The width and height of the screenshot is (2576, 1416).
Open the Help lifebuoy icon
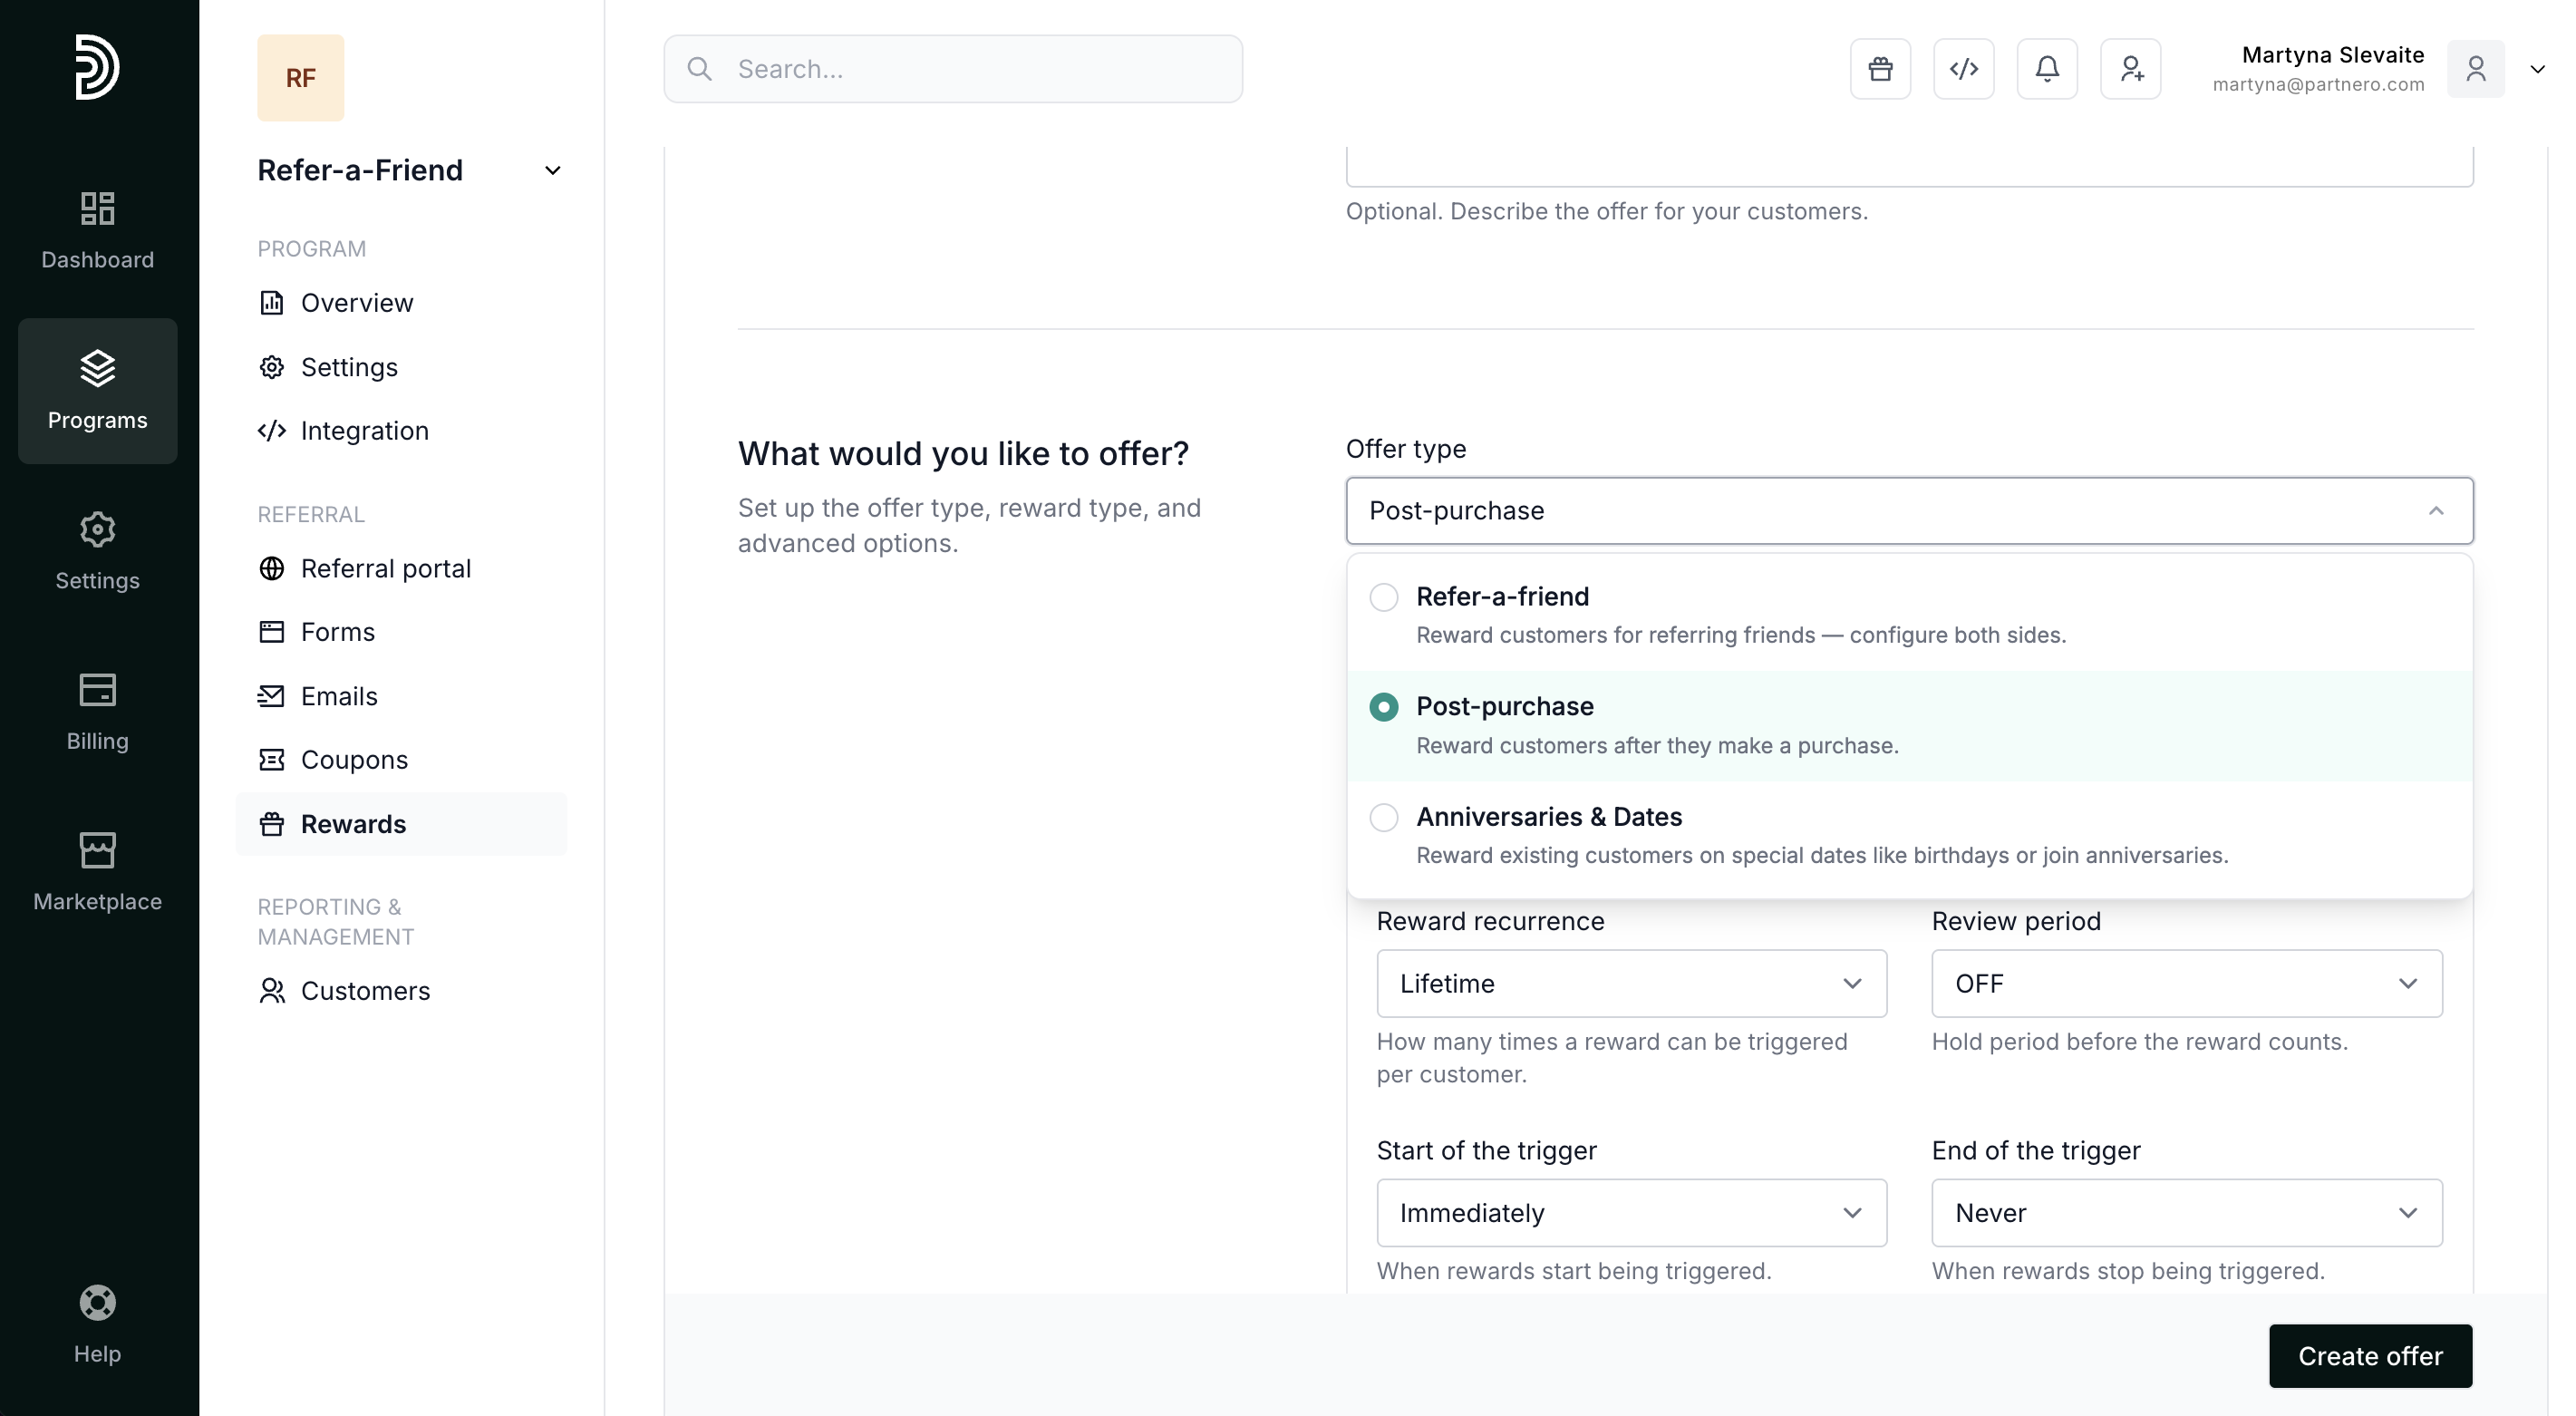[x=97, y=1302]
